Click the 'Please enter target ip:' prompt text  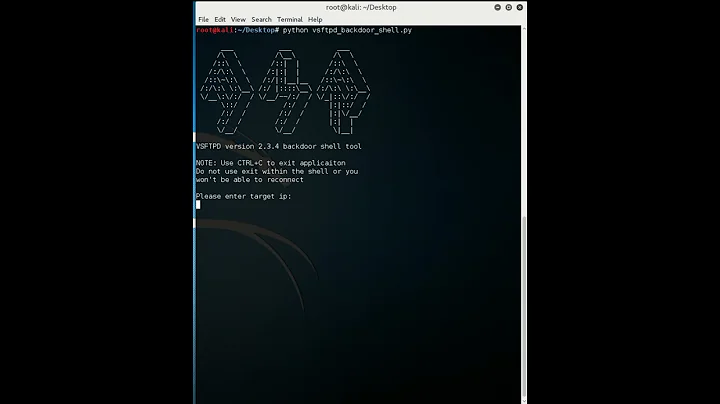(x=243, y=196)
